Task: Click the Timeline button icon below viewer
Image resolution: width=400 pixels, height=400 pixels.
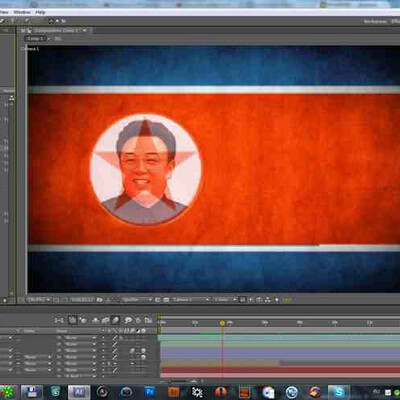Action: point(259,300)
